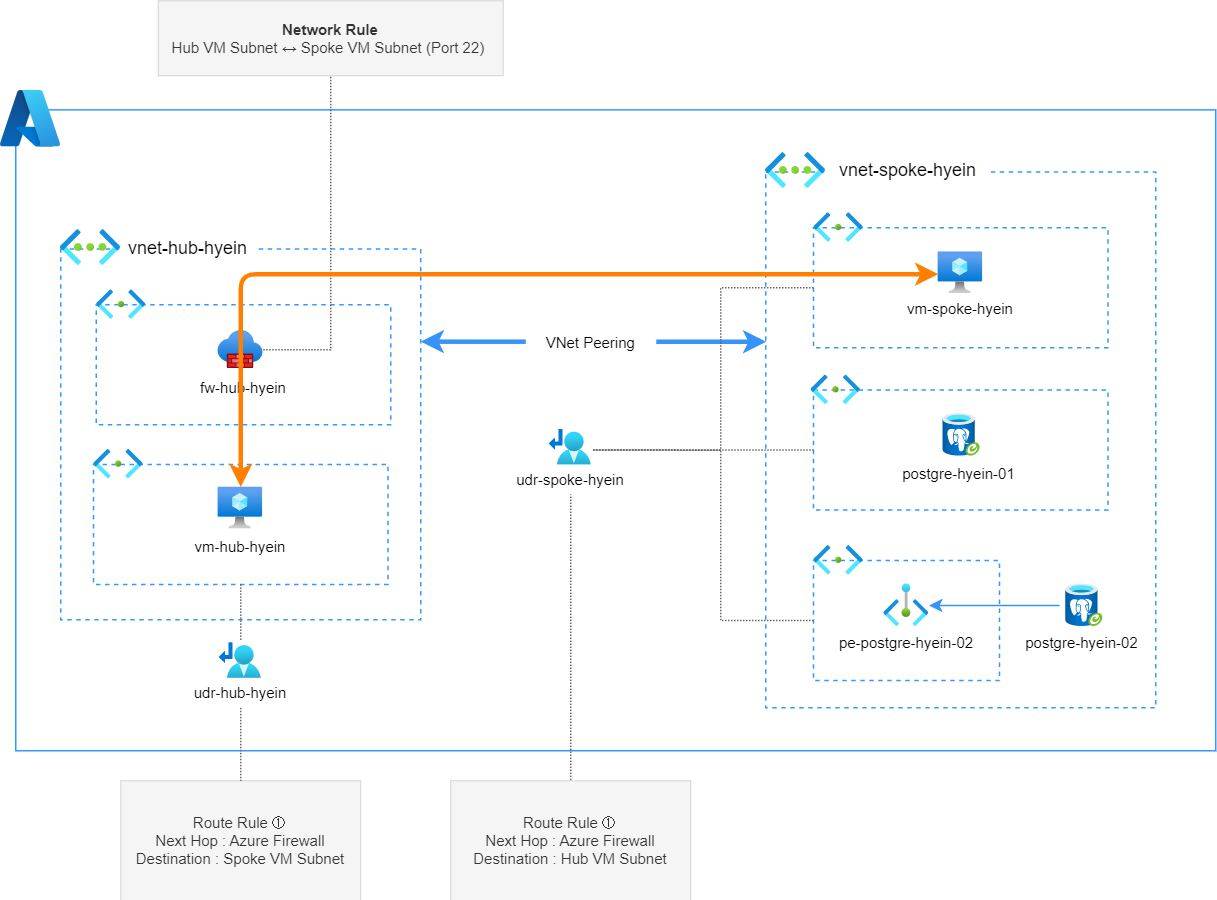
Task: Select the postgre-hyein-02 database icon
Action: [x=1080, y=605]
